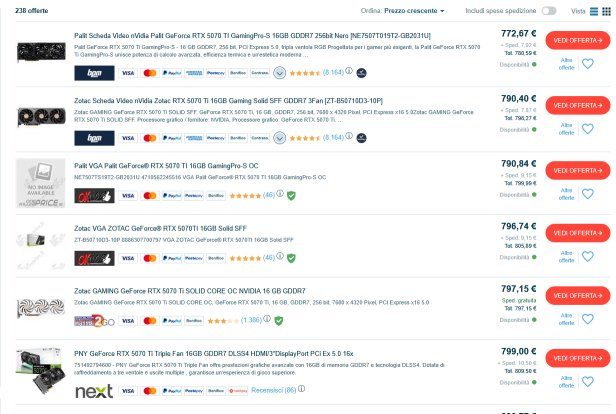Screen dimensions: 616x414
Task: Open (46) reviews on Zotac 796,74 € row
Action: point(269,258)
